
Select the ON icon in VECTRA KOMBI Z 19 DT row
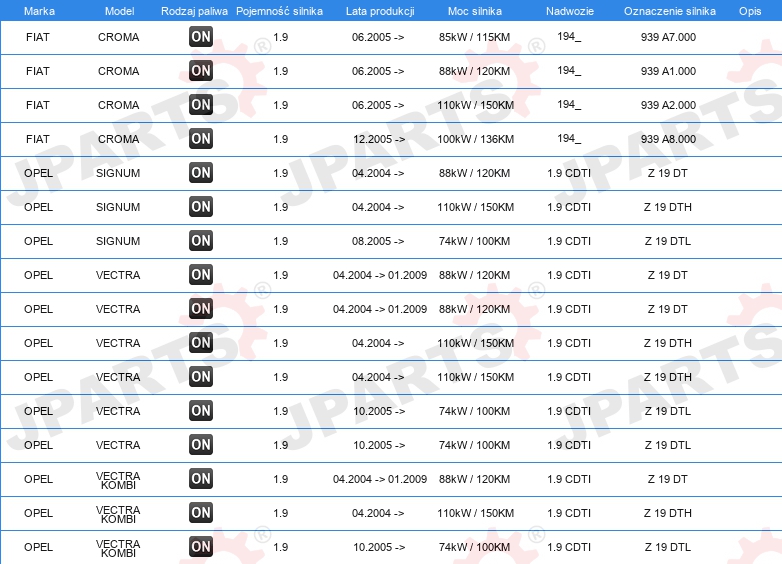(201, 479)
